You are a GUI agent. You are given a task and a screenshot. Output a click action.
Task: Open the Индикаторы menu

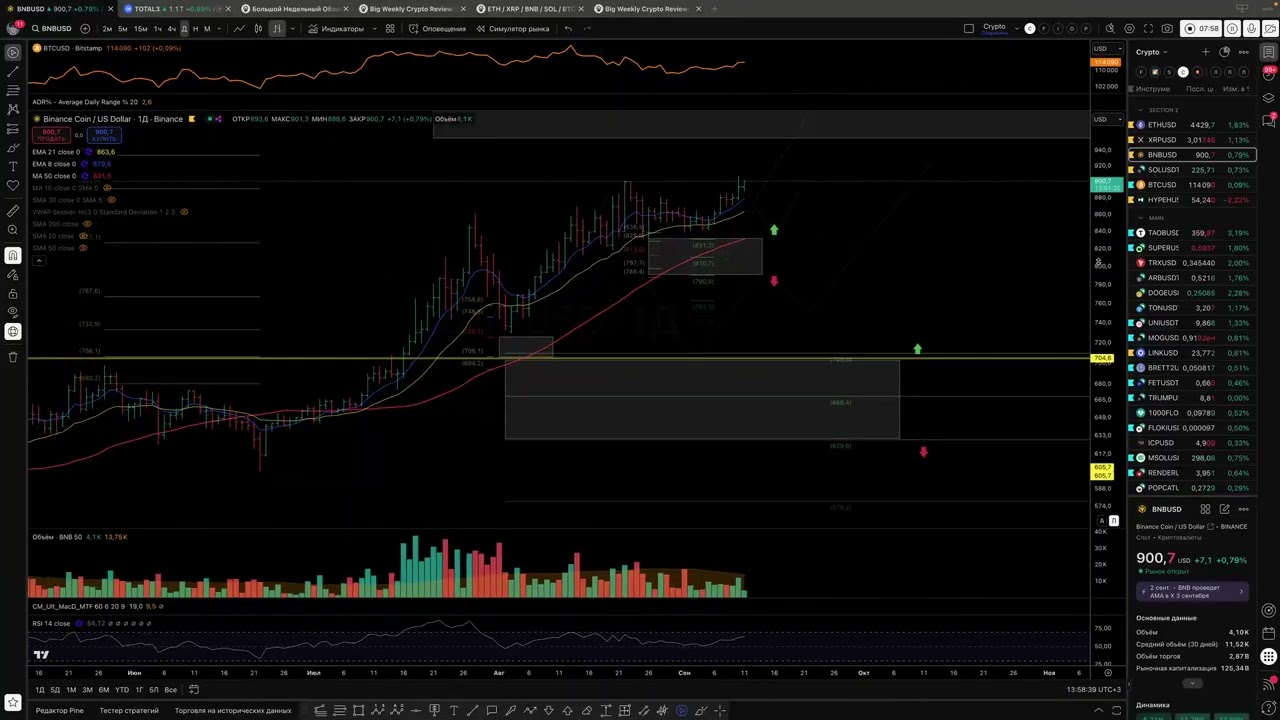[x=336, y=29]
